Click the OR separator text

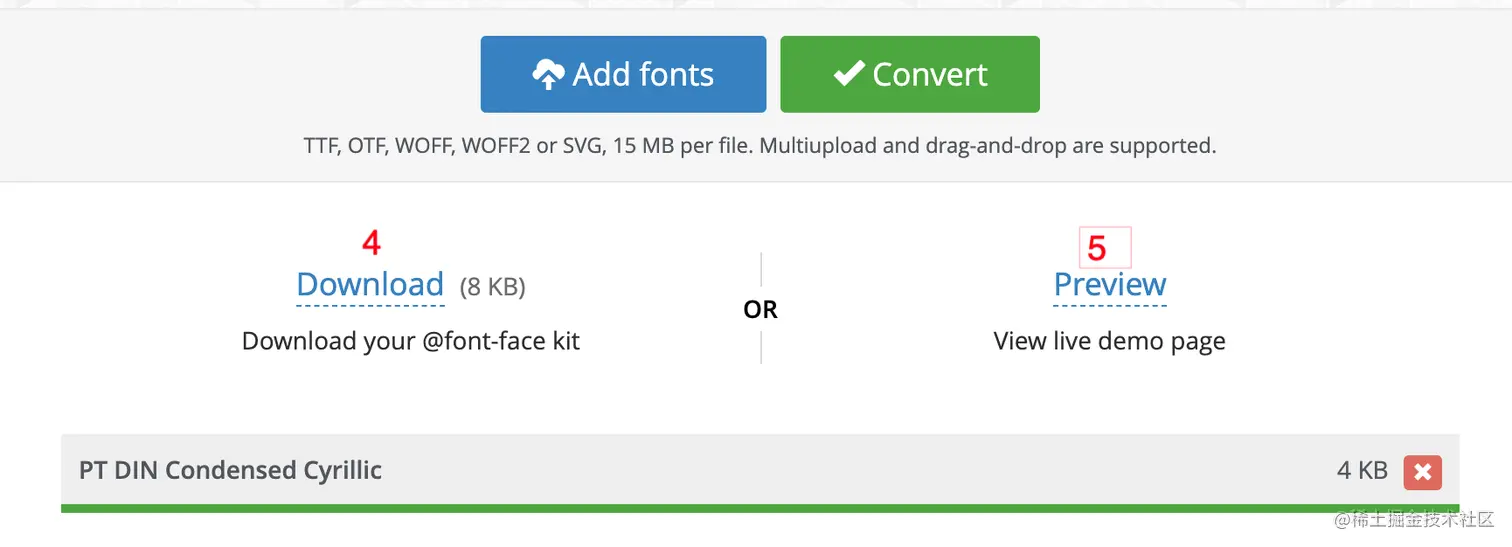pos(760,310)
